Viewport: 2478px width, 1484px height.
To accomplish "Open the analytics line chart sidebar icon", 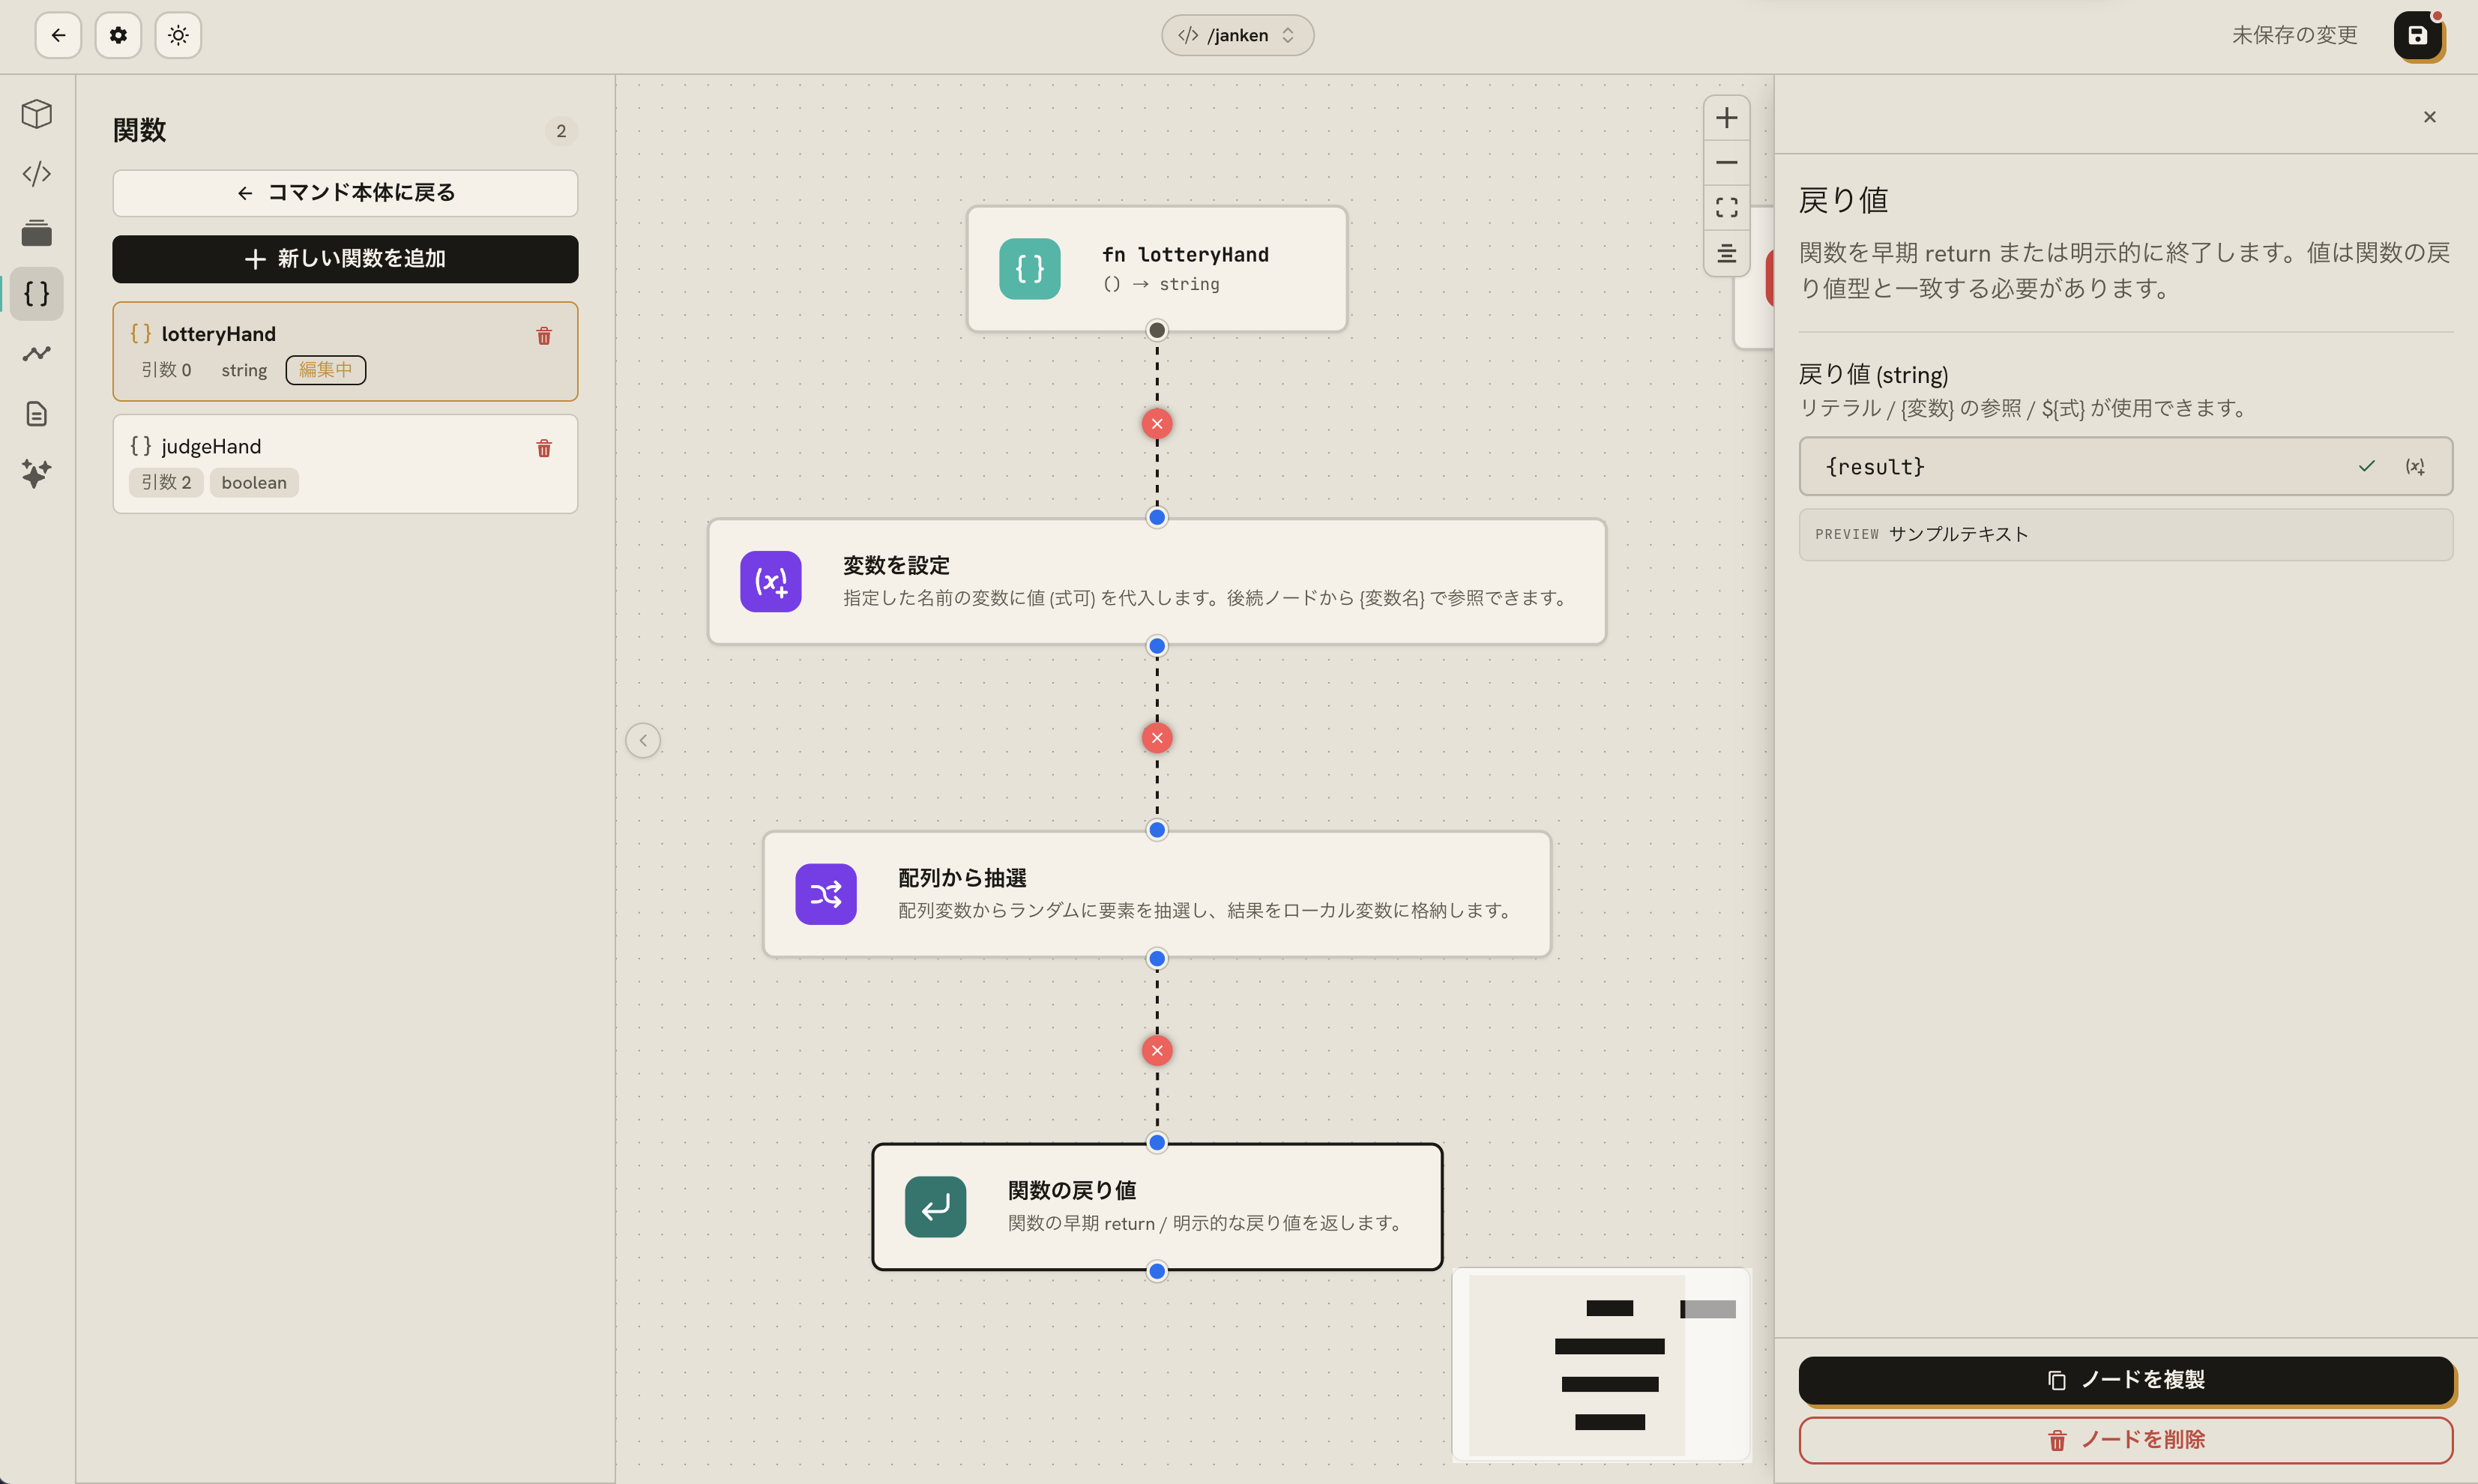I will [x=37, y=354].
